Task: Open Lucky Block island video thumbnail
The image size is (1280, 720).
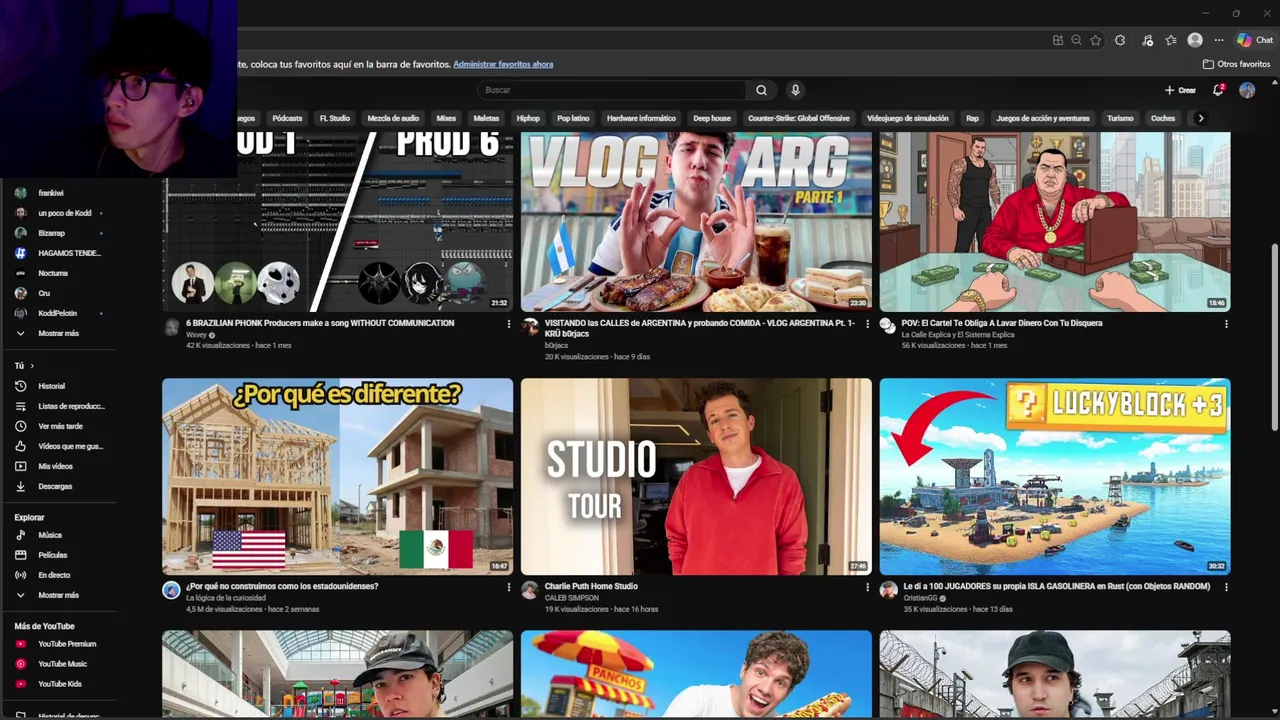Action: click(1055, 476)
